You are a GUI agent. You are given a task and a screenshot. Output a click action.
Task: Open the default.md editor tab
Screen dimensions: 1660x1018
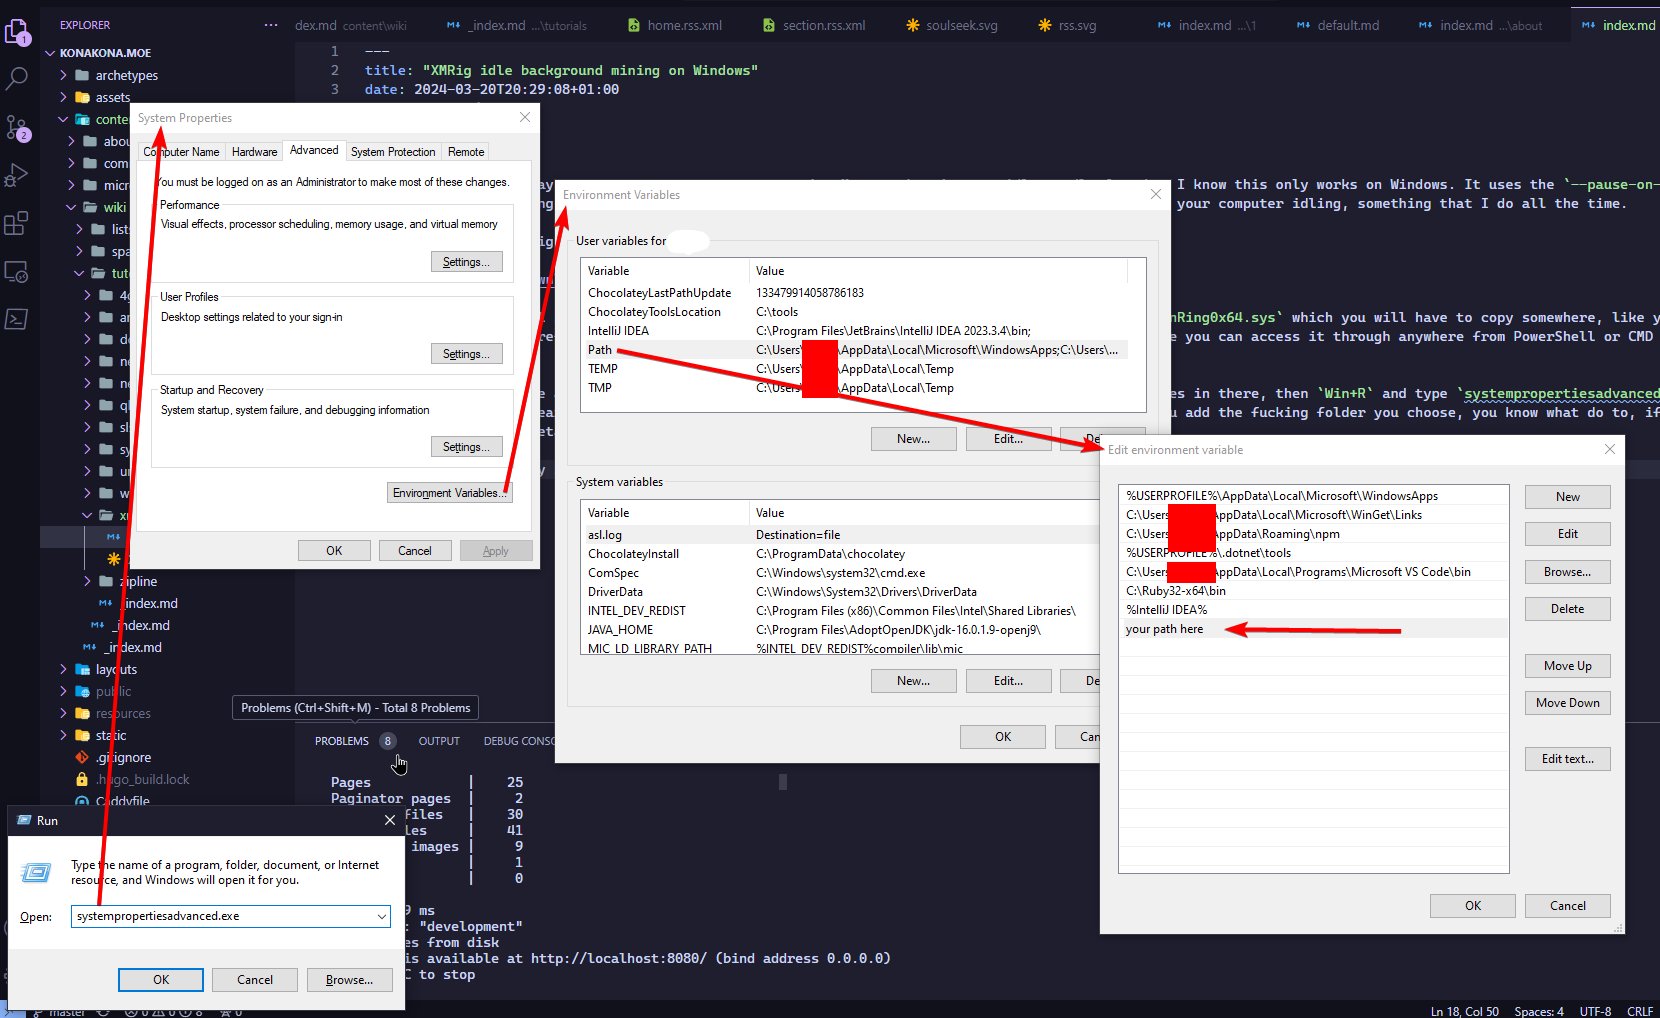point(1338,25)
